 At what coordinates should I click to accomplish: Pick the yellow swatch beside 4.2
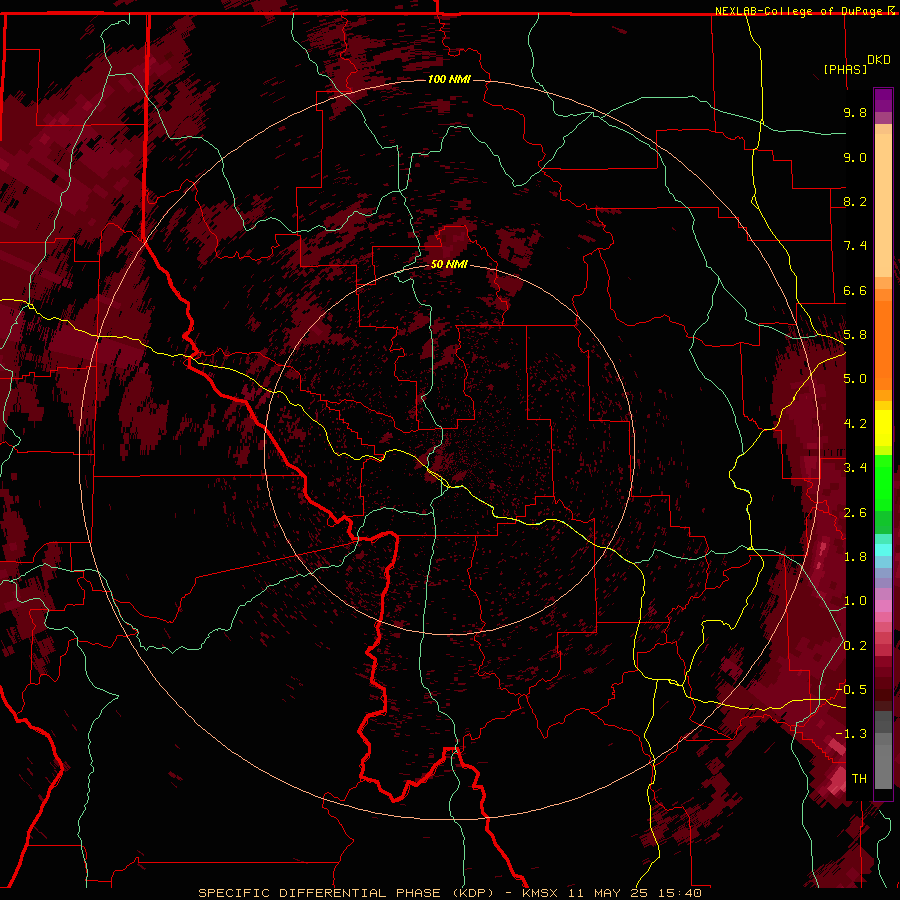(883, 428)
